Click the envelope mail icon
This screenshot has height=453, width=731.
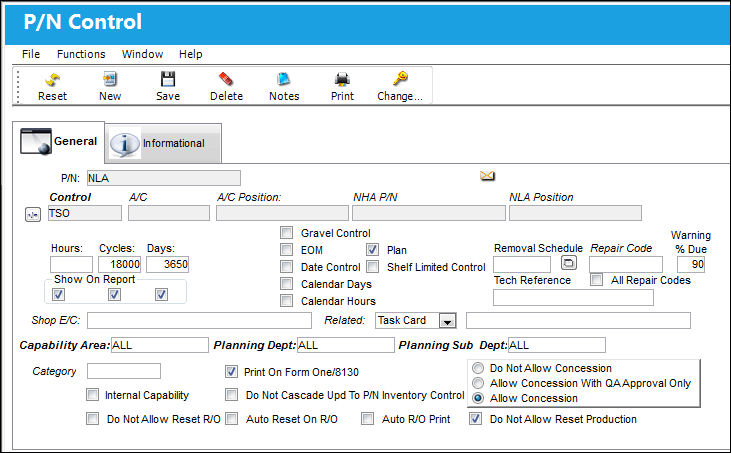tap(487, 176)
